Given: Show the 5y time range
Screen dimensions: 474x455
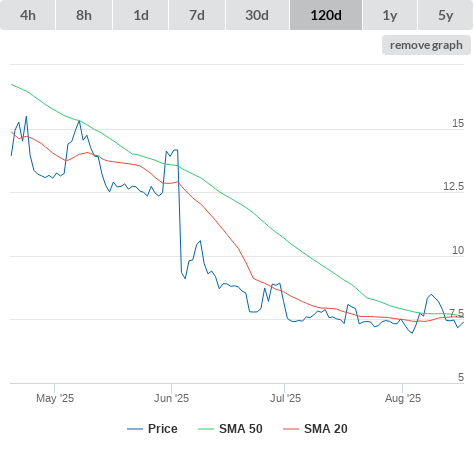Looking at the screenshot, I should pyautogui.click(x=445, y=15).
